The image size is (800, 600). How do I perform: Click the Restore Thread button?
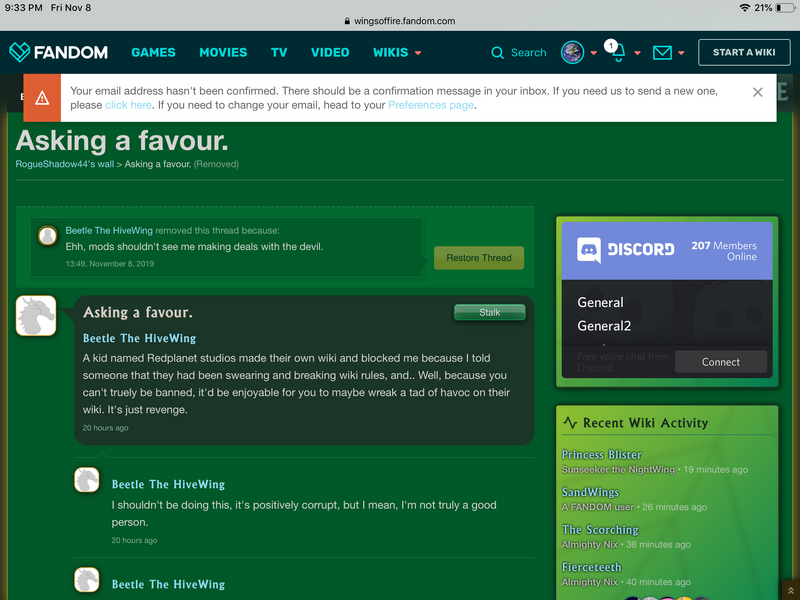click(x=478, y=258)
